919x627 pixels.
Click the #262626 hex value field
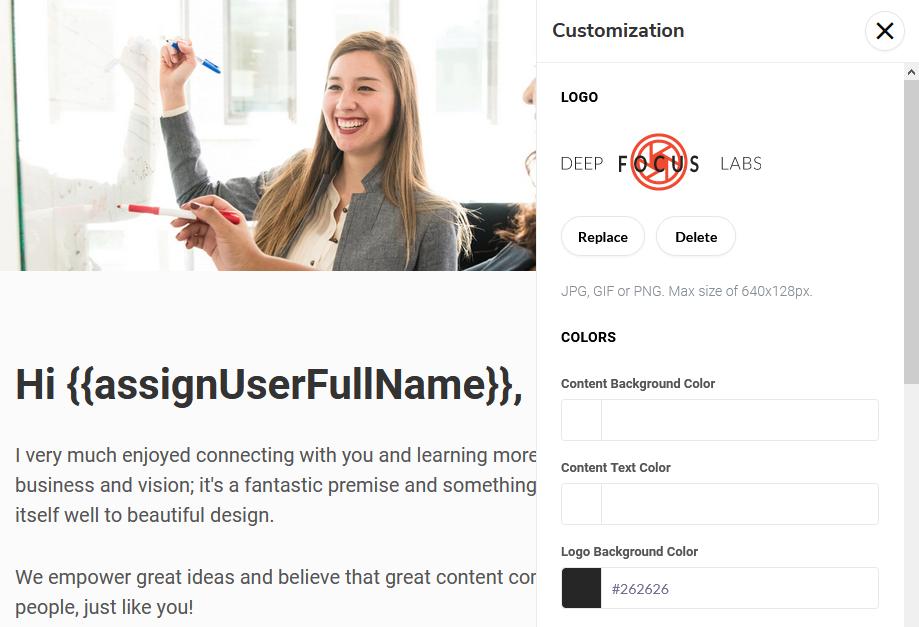[x=740, y=588]
